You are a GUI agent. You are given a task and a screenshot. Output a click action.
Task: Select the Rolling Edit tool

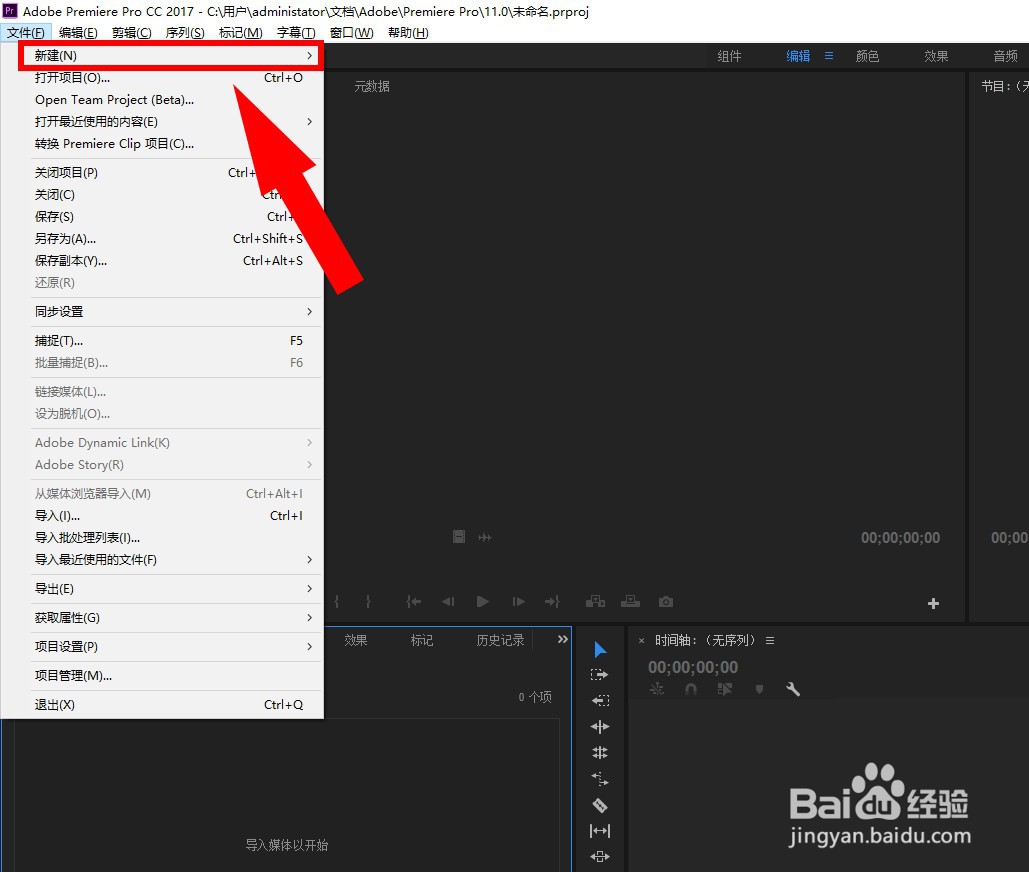[x=600, y=753]
